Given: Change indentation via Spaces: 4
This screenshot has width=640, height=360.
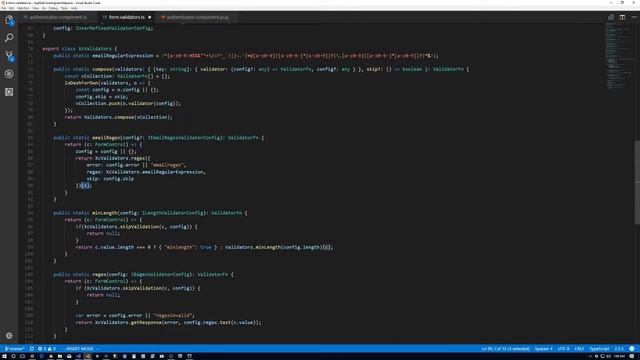Looking at the screenshot, I should (x=544, y=349).
